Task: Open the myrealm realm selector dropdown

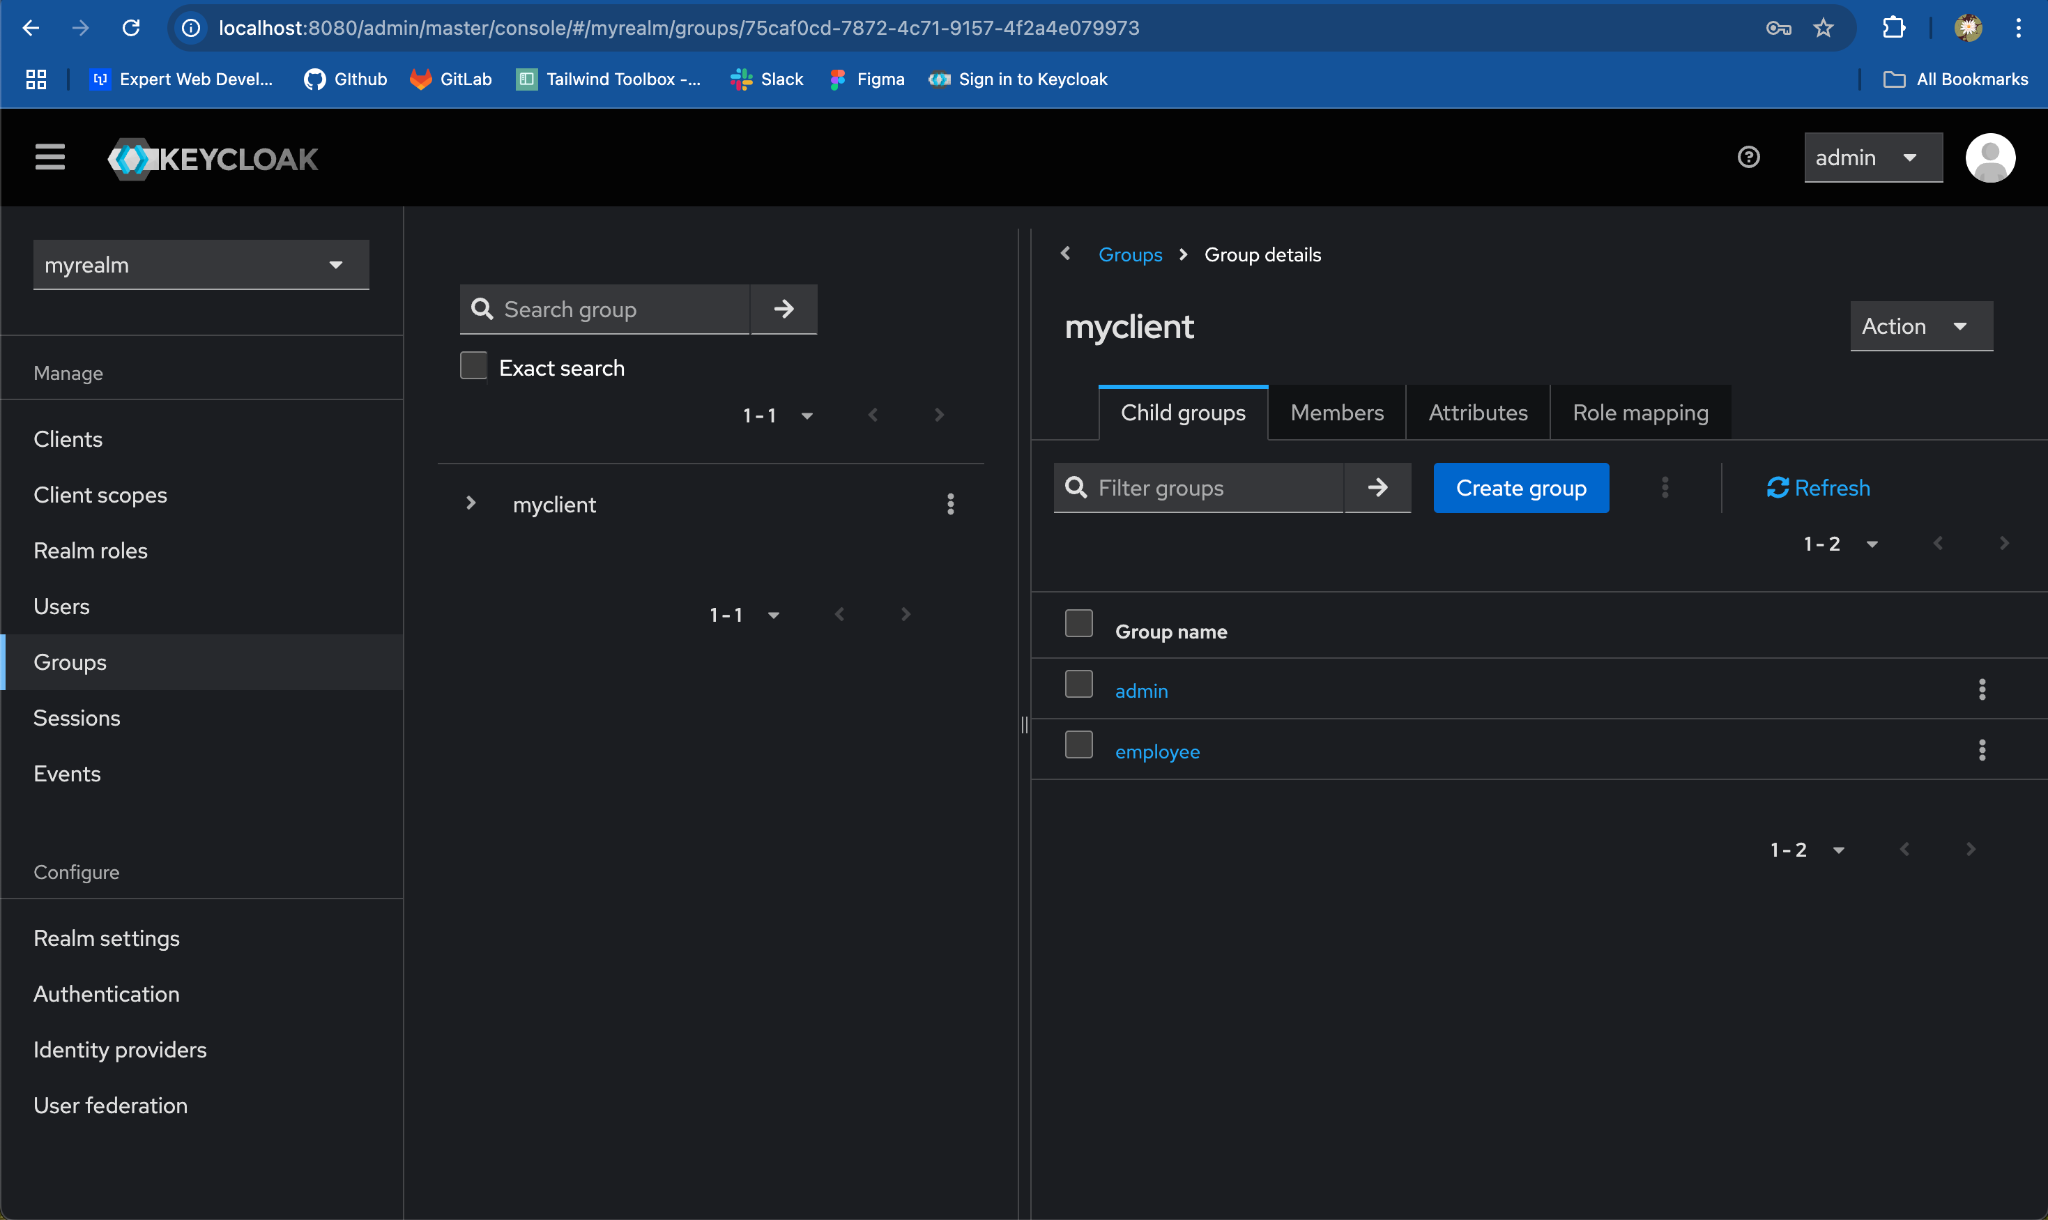Action: point(201,265)
